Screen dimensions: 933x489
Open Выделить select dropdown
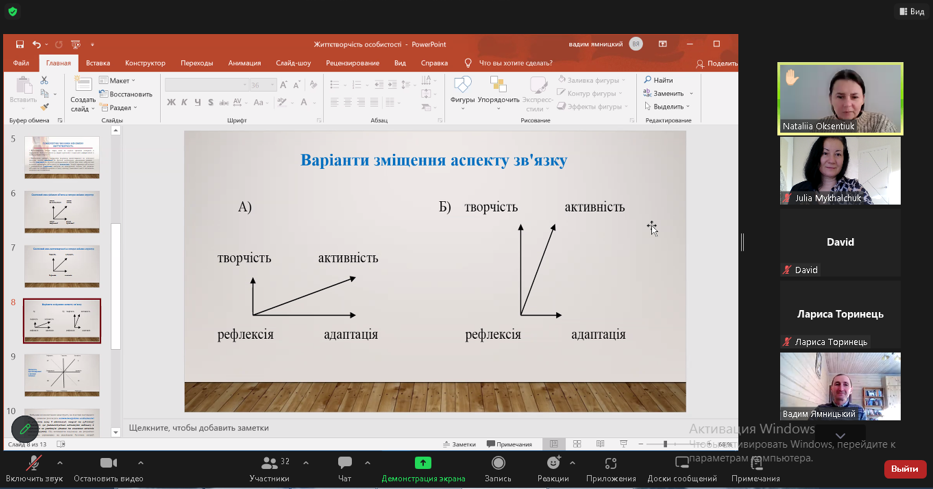click(x=667, y=106)
